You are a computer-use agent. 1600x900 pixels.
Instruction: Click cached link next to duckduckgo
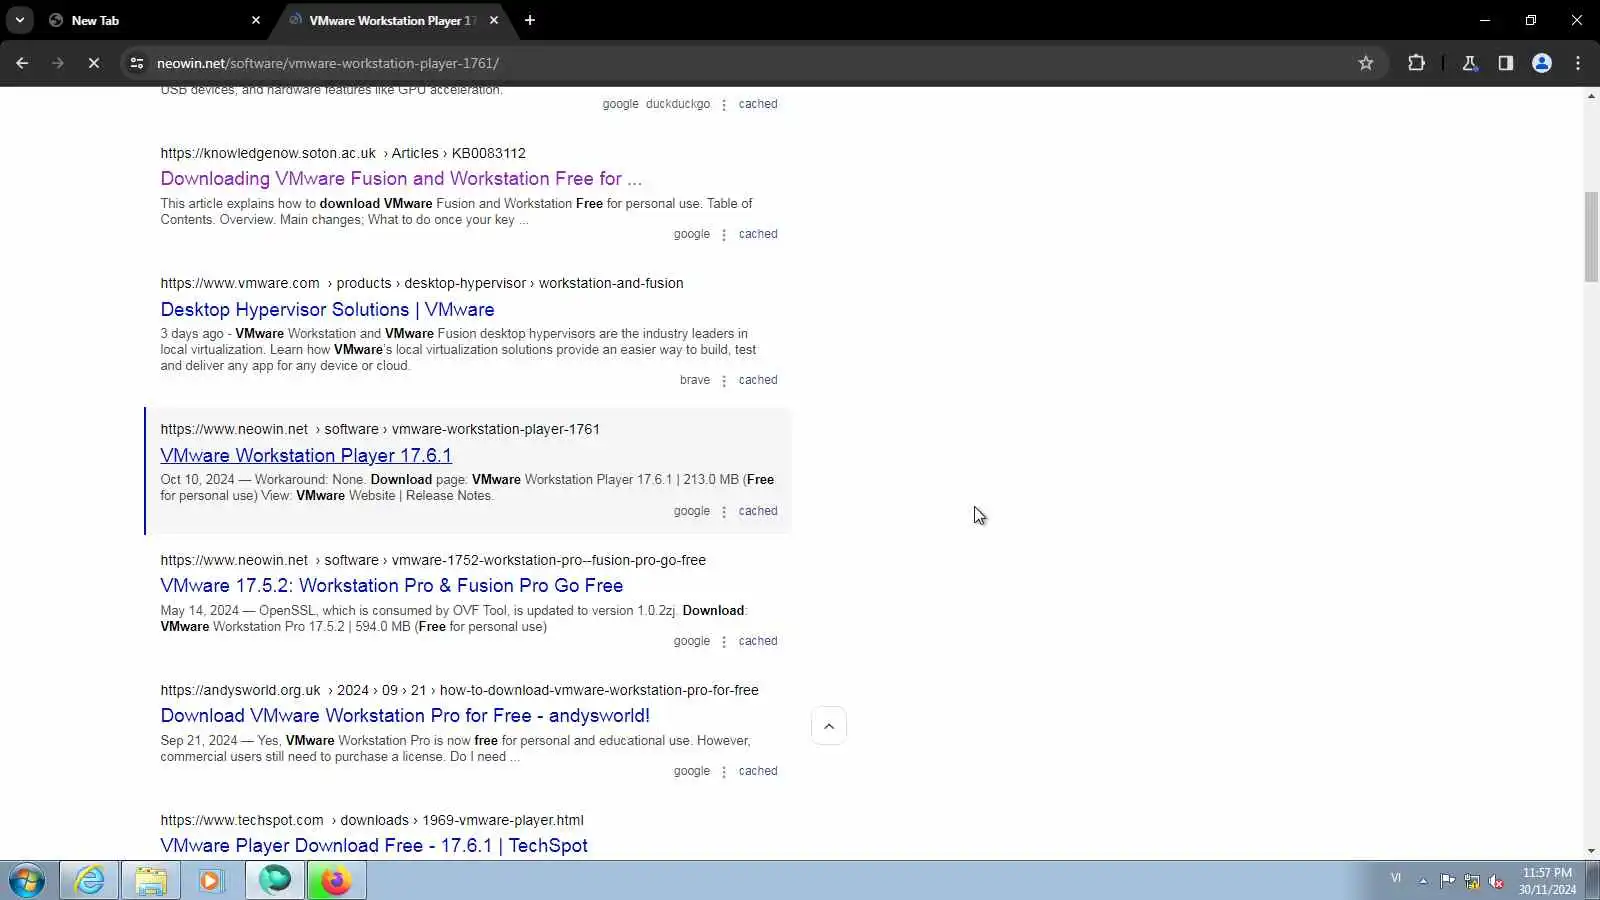(758, 104)
